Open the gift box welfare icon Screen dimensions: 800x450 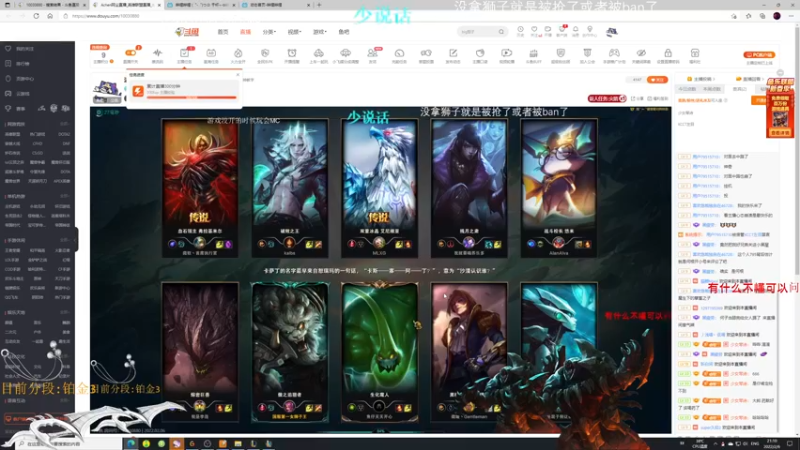tap(695, 53)
